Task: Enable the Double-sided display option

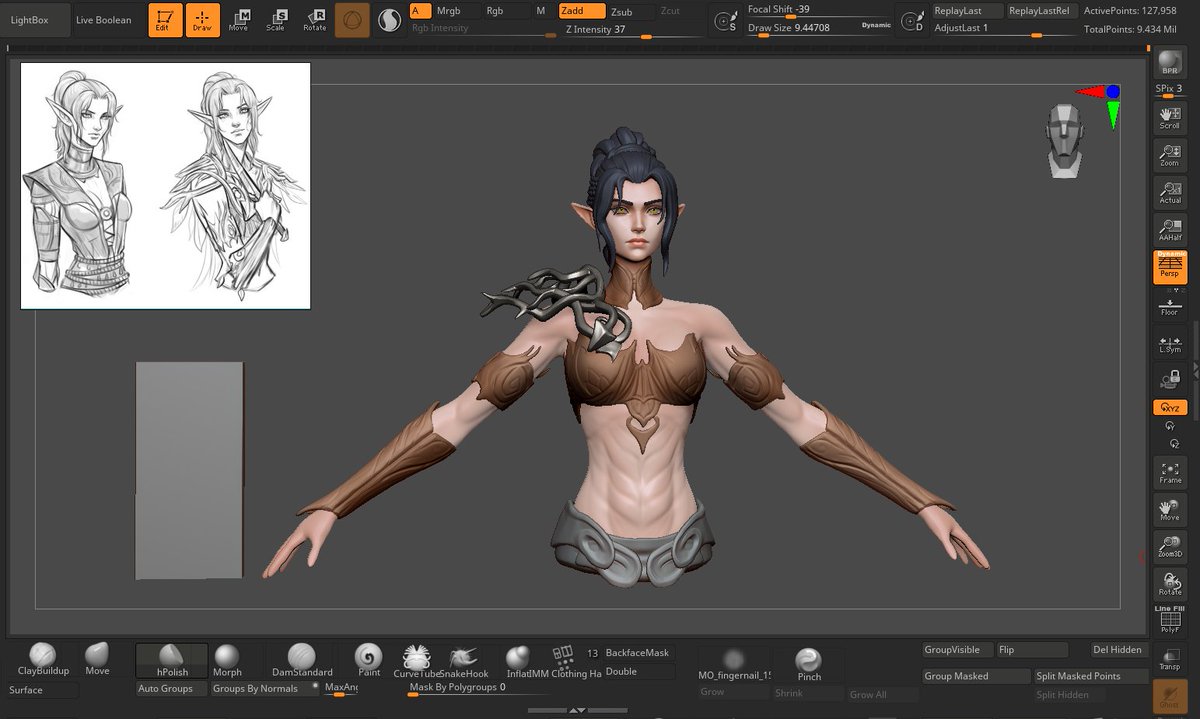Action: (x=621, y=672)
